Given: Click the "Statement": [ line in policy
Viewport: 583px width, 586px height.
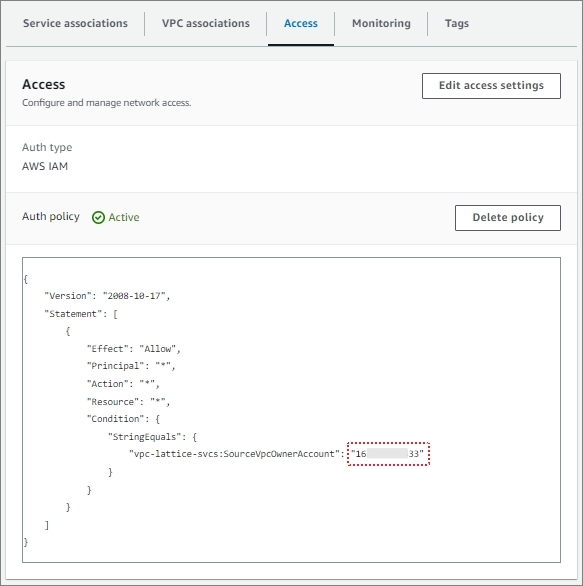Looking at the screenshot, I should tap(81, 314).
